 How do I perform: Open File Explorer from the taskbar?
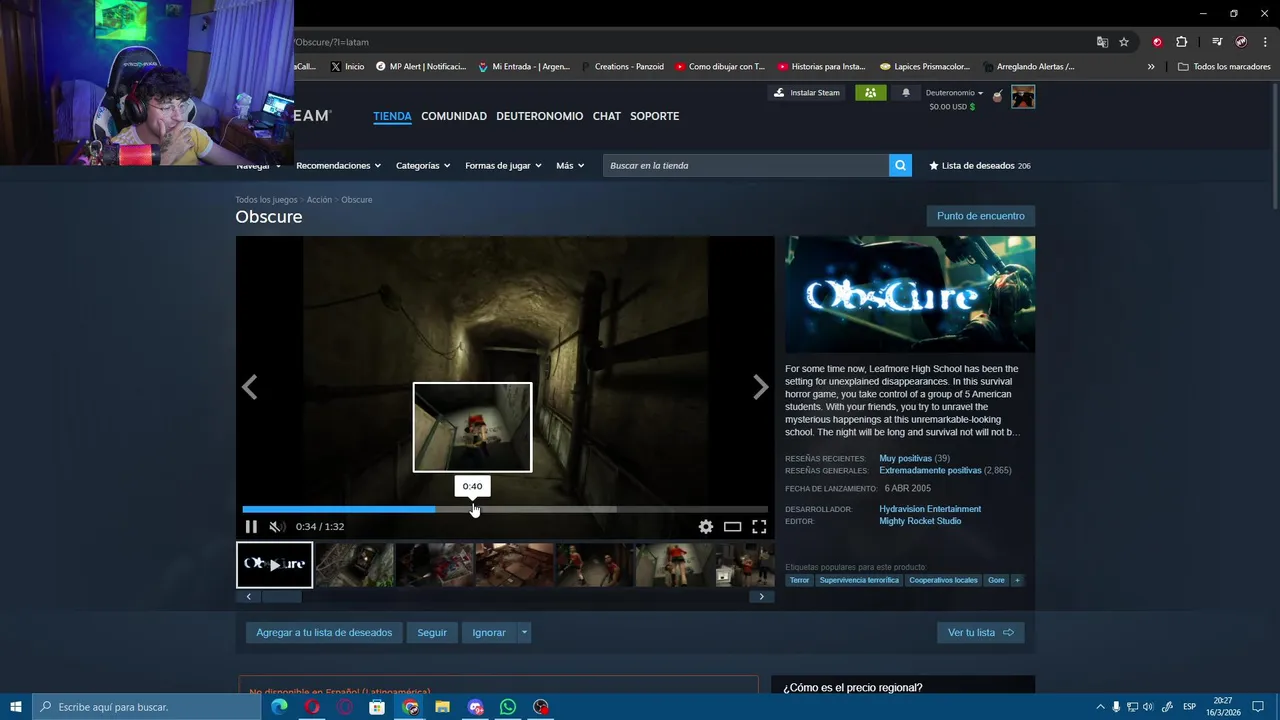[442, 707]
